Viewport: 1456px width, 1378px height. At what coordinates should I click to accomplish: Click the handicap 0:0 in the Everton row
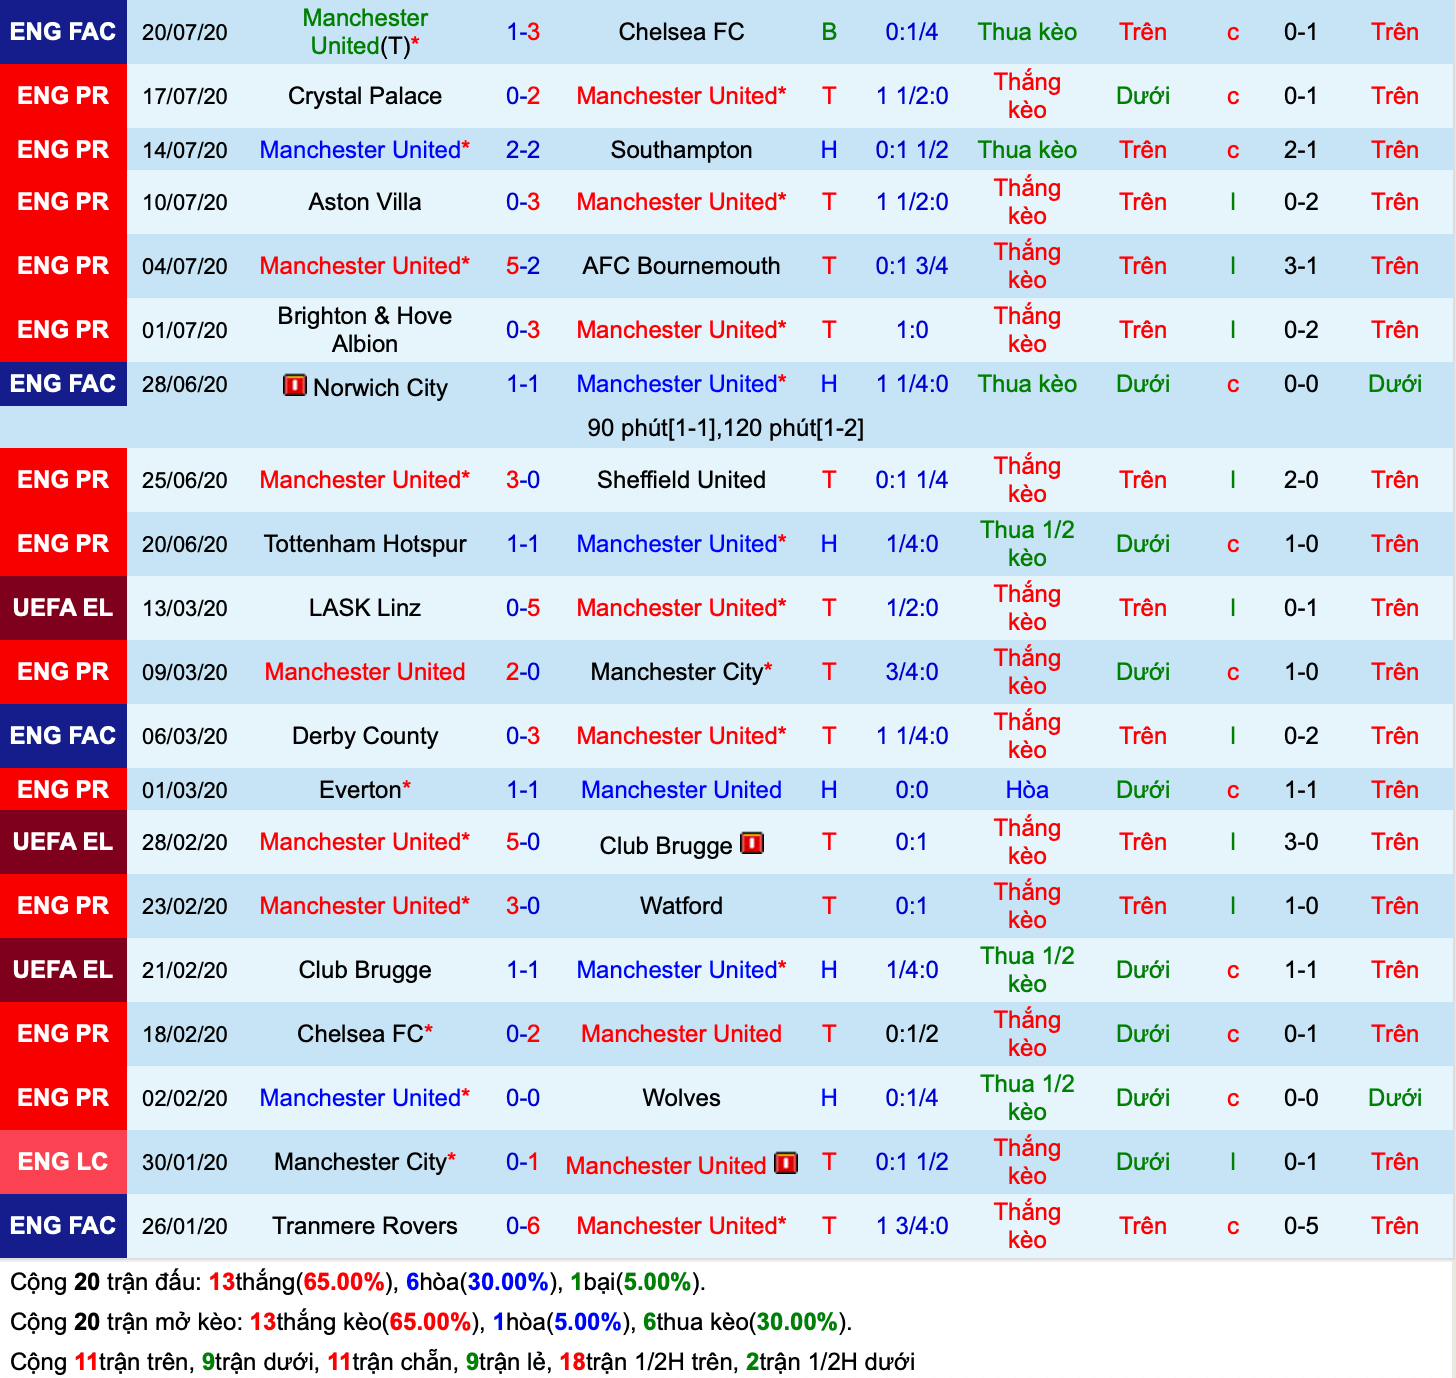pyautogui.click(x=912, y=790)
